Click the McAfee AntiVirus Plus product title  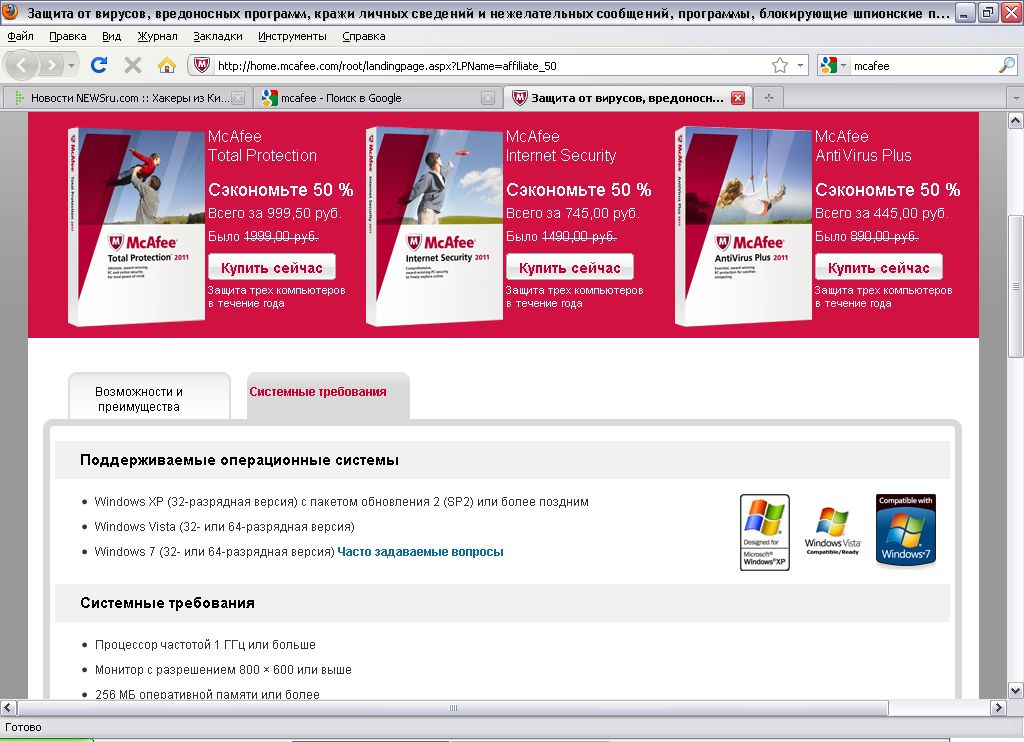pyautogui.click(x=863, y=146)
